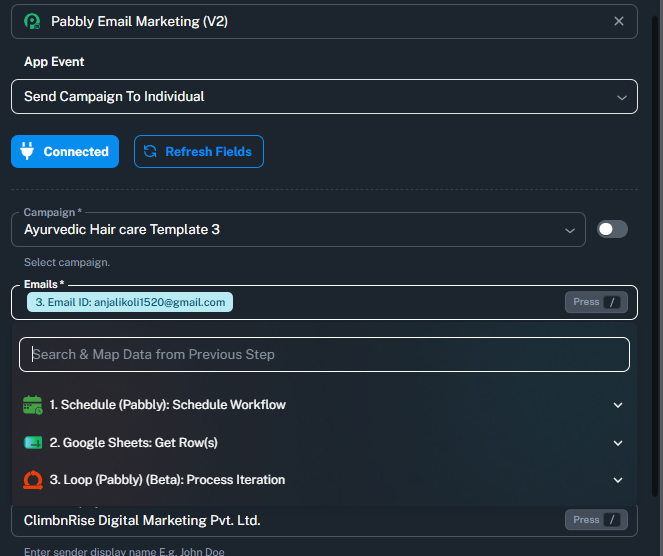663x556 pixels.
Task: Click the Pabbly Email Marketing logo icon
Action: pyautogui.click(x=32, y=21)
